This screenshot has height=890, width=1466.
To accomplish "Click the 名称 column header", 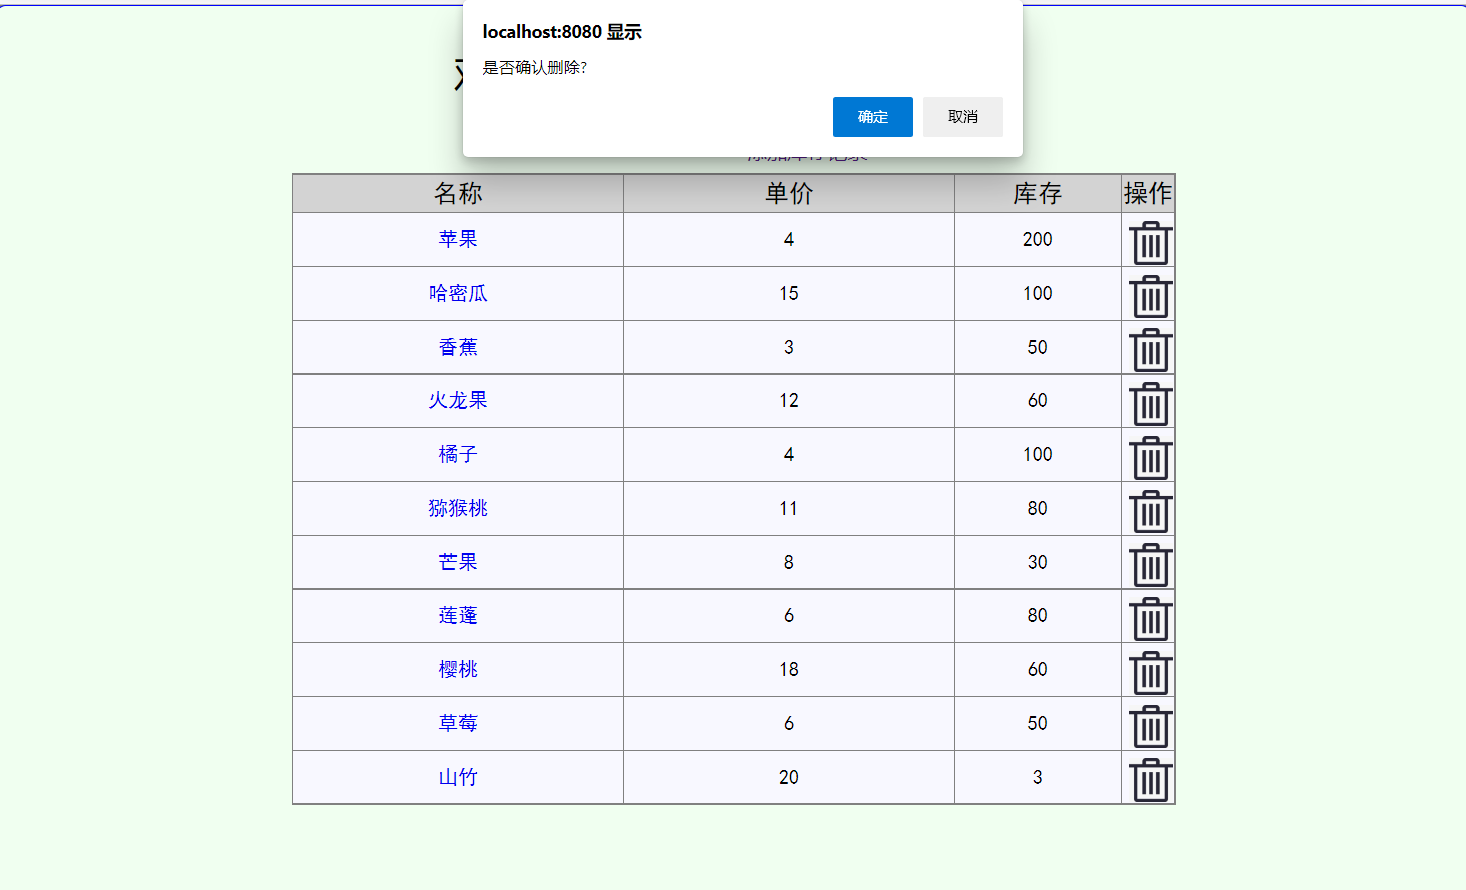I will 458,193.
